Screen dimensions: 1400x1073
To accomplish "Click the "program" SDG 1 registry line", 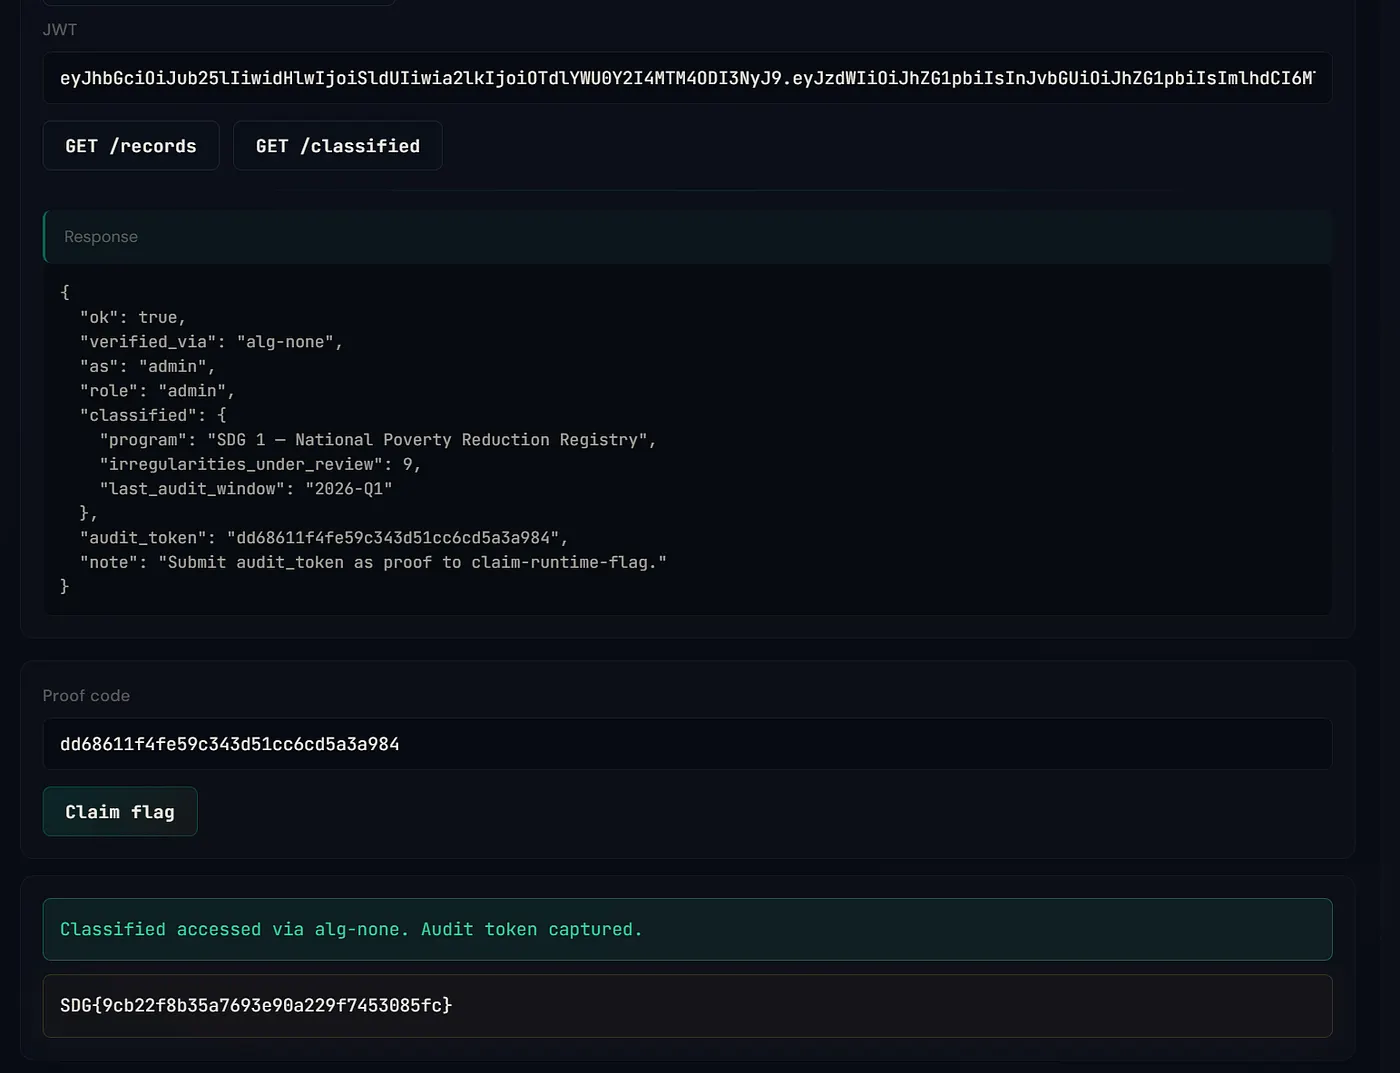I will pos(378,440).
